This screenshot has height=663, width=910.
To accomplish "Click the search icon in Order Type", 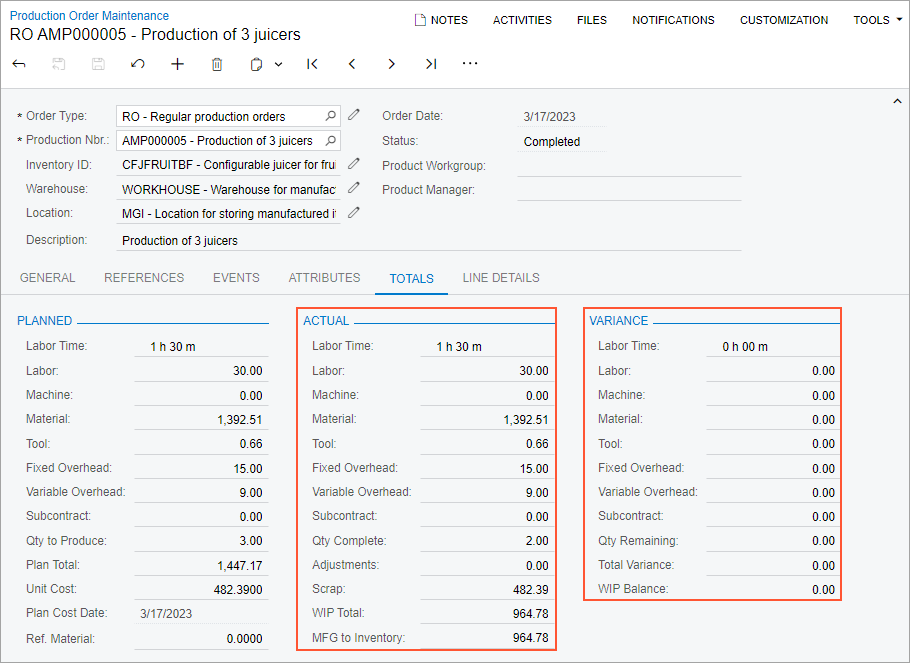I will click(x=331, y=116).
